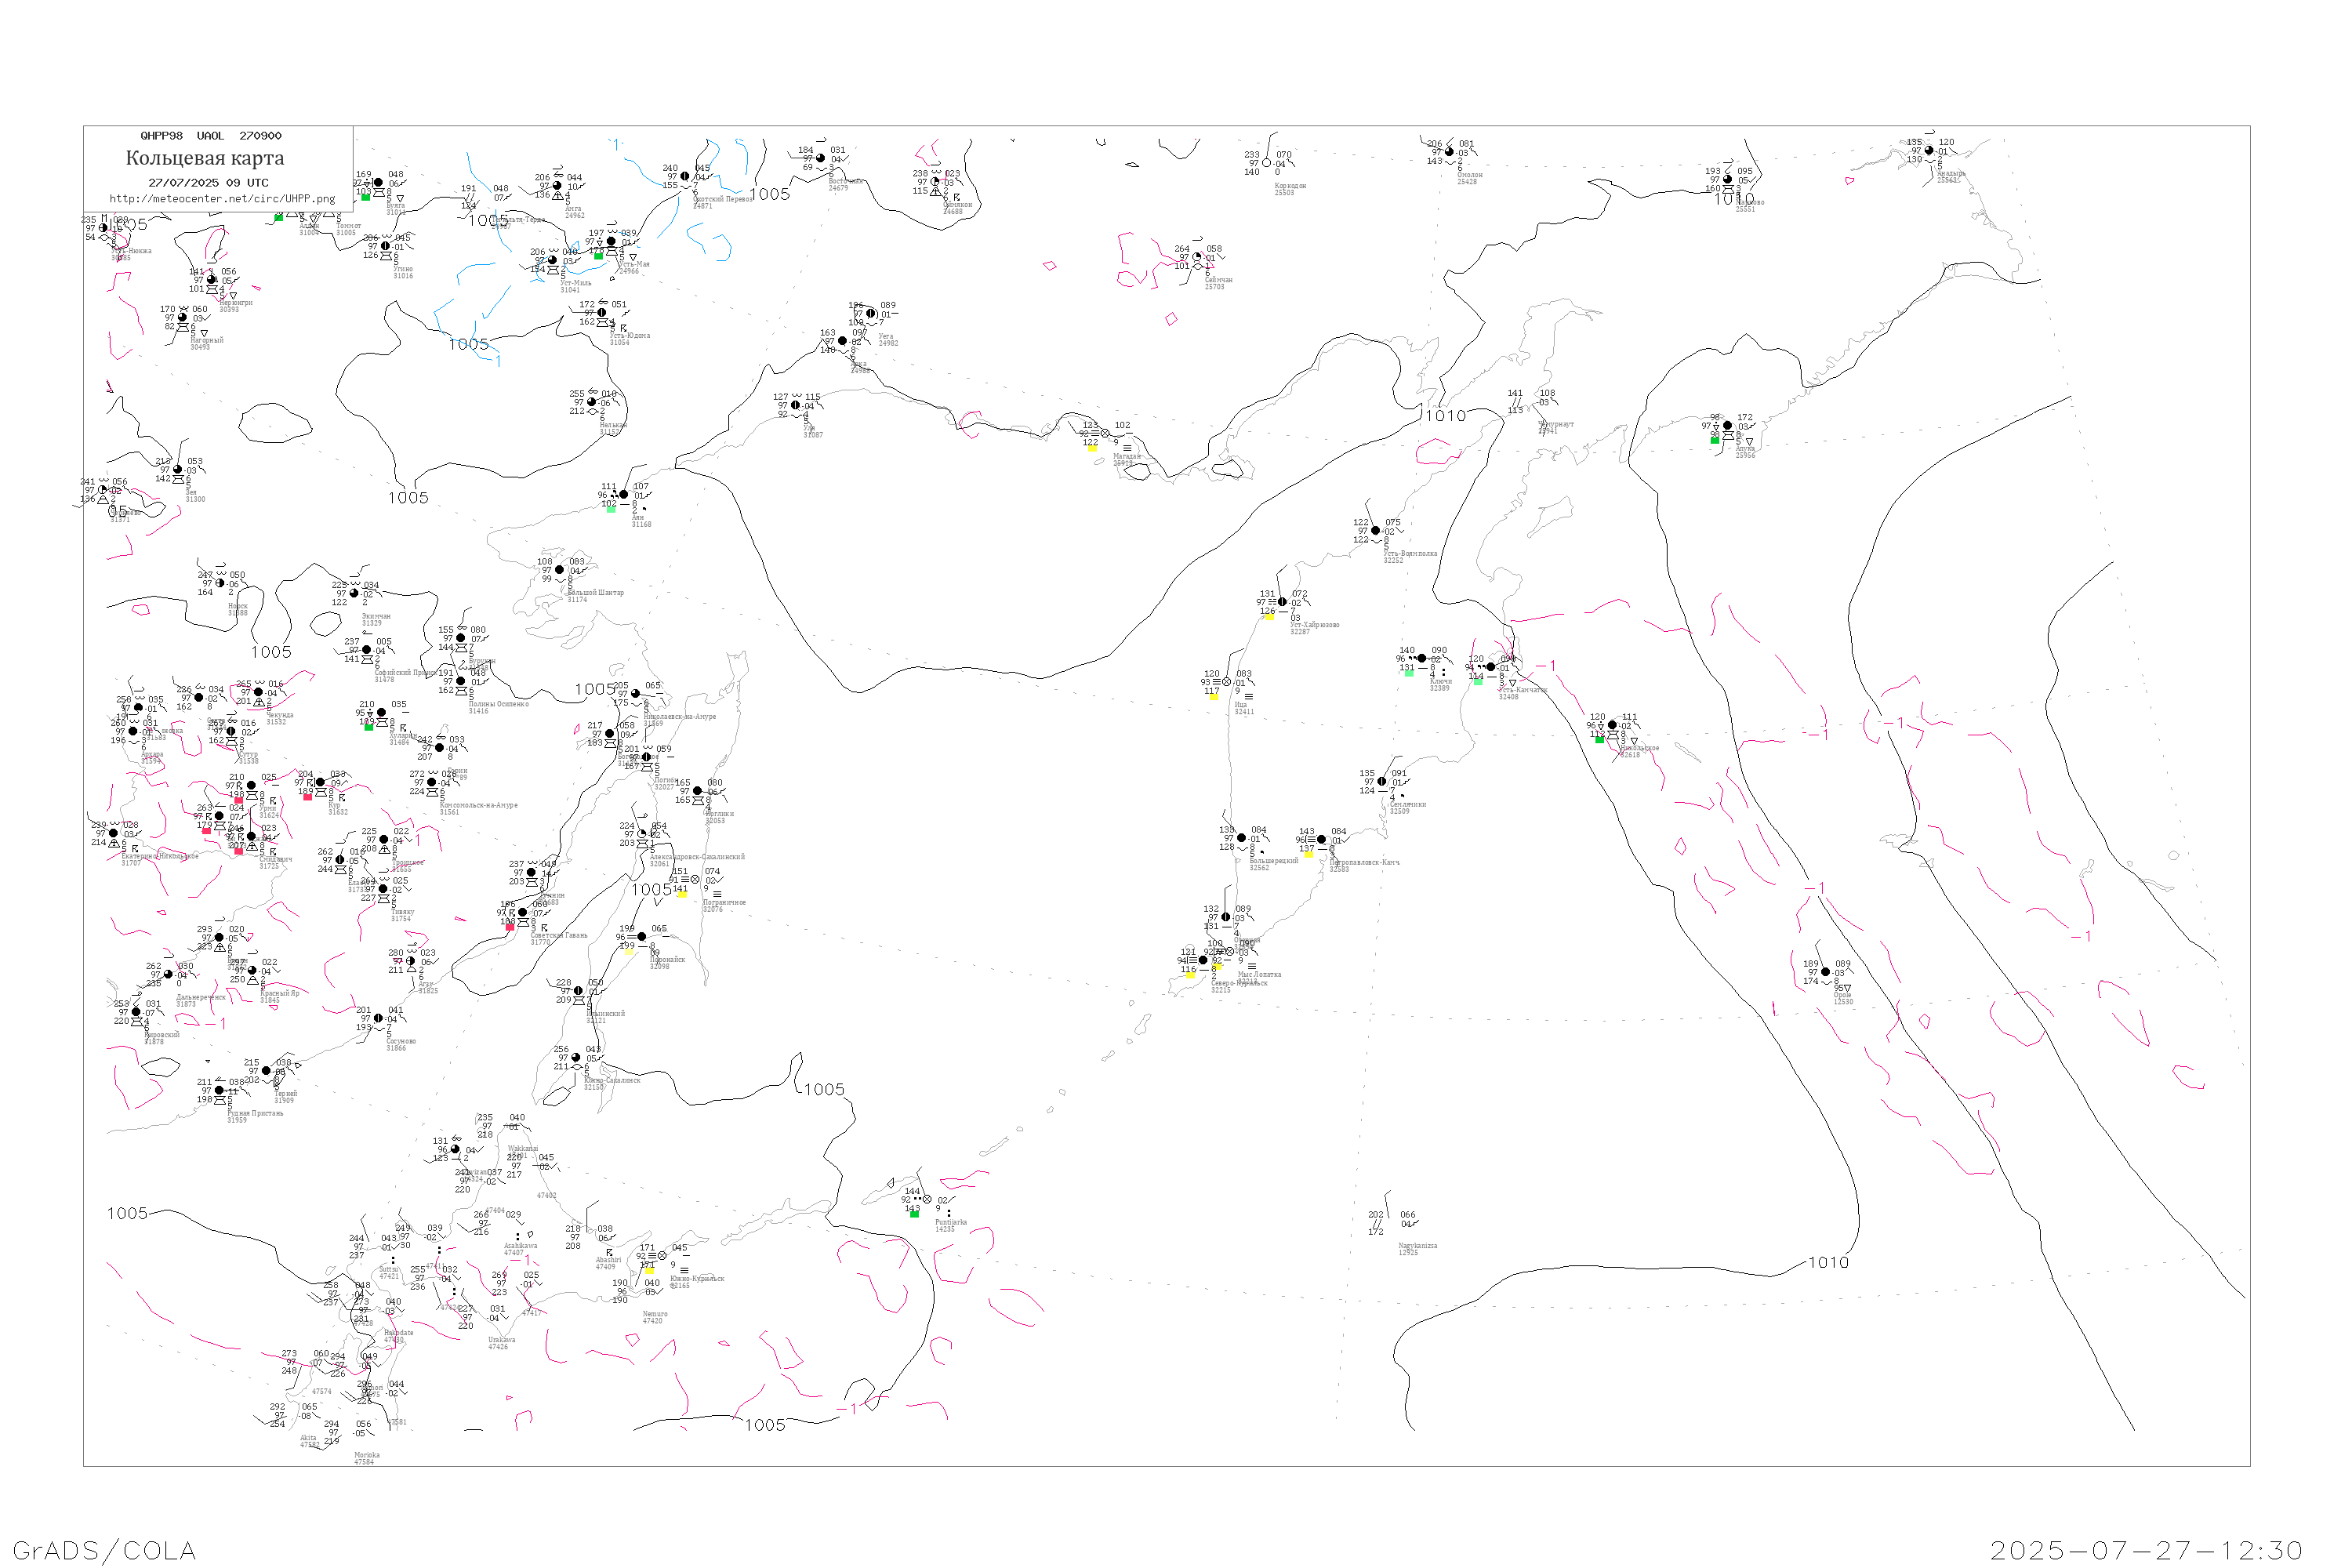Click the cloud symbol below Нагорный station circle
This screenshot has height=1568, width=2352.
point(183,327)
